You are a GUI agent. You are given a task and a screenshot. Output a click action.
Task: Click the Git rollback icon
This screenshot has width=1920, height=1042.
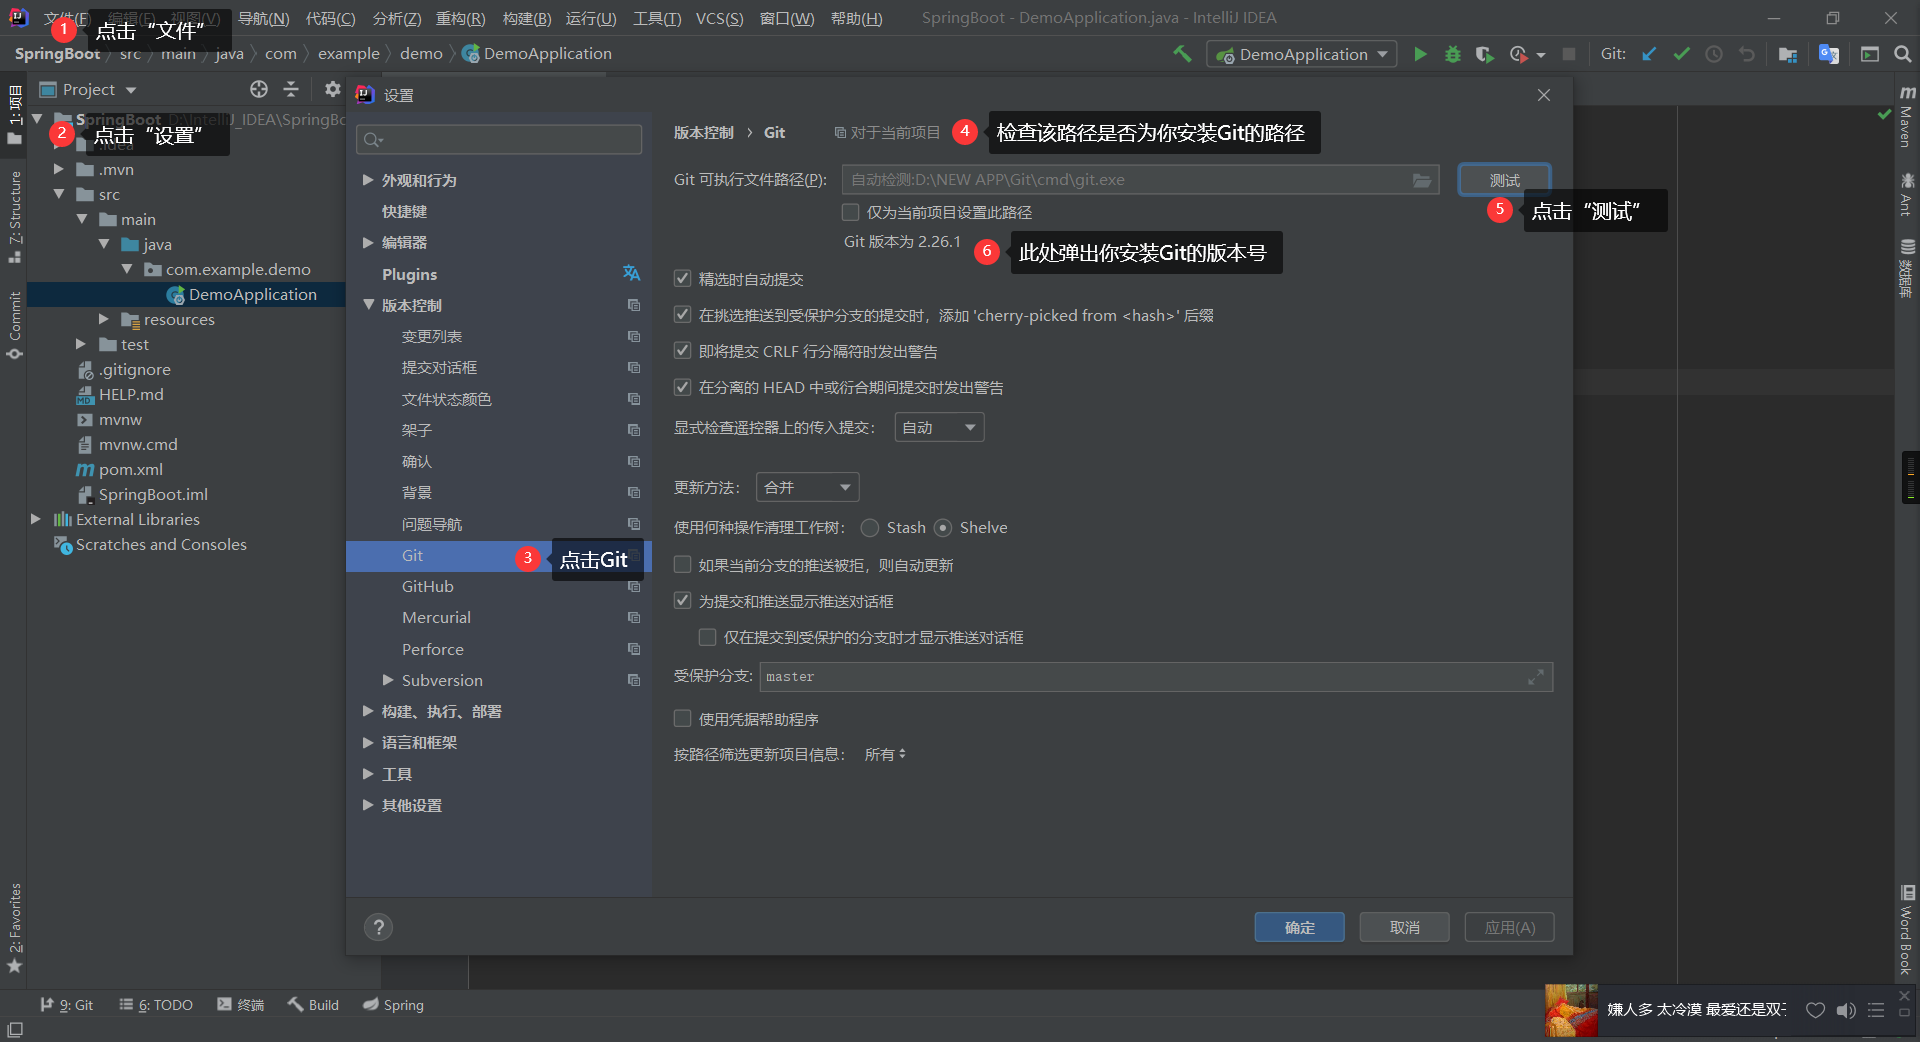coord(1746,54)
